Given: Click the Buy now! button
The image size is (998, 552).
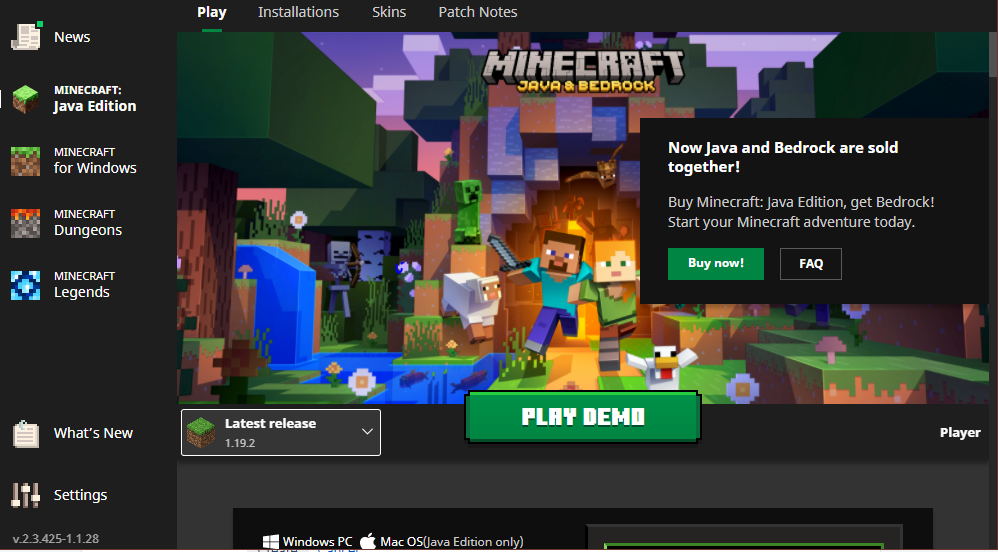Looking at the screenshot, I should point(716,264).
